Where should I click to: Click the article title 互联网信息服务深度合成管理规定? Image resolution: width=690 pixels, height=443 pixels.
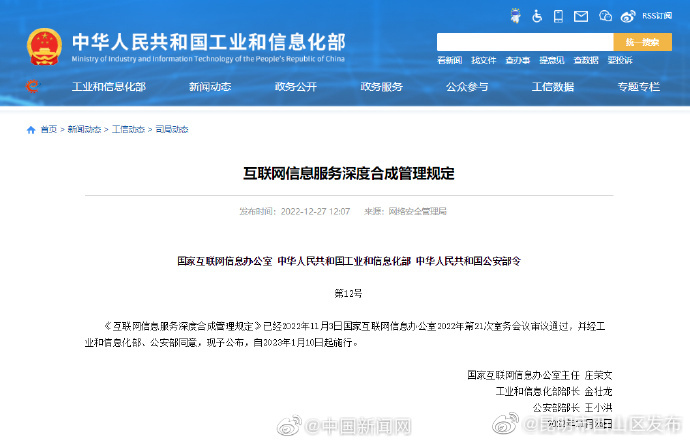[349, 173]
